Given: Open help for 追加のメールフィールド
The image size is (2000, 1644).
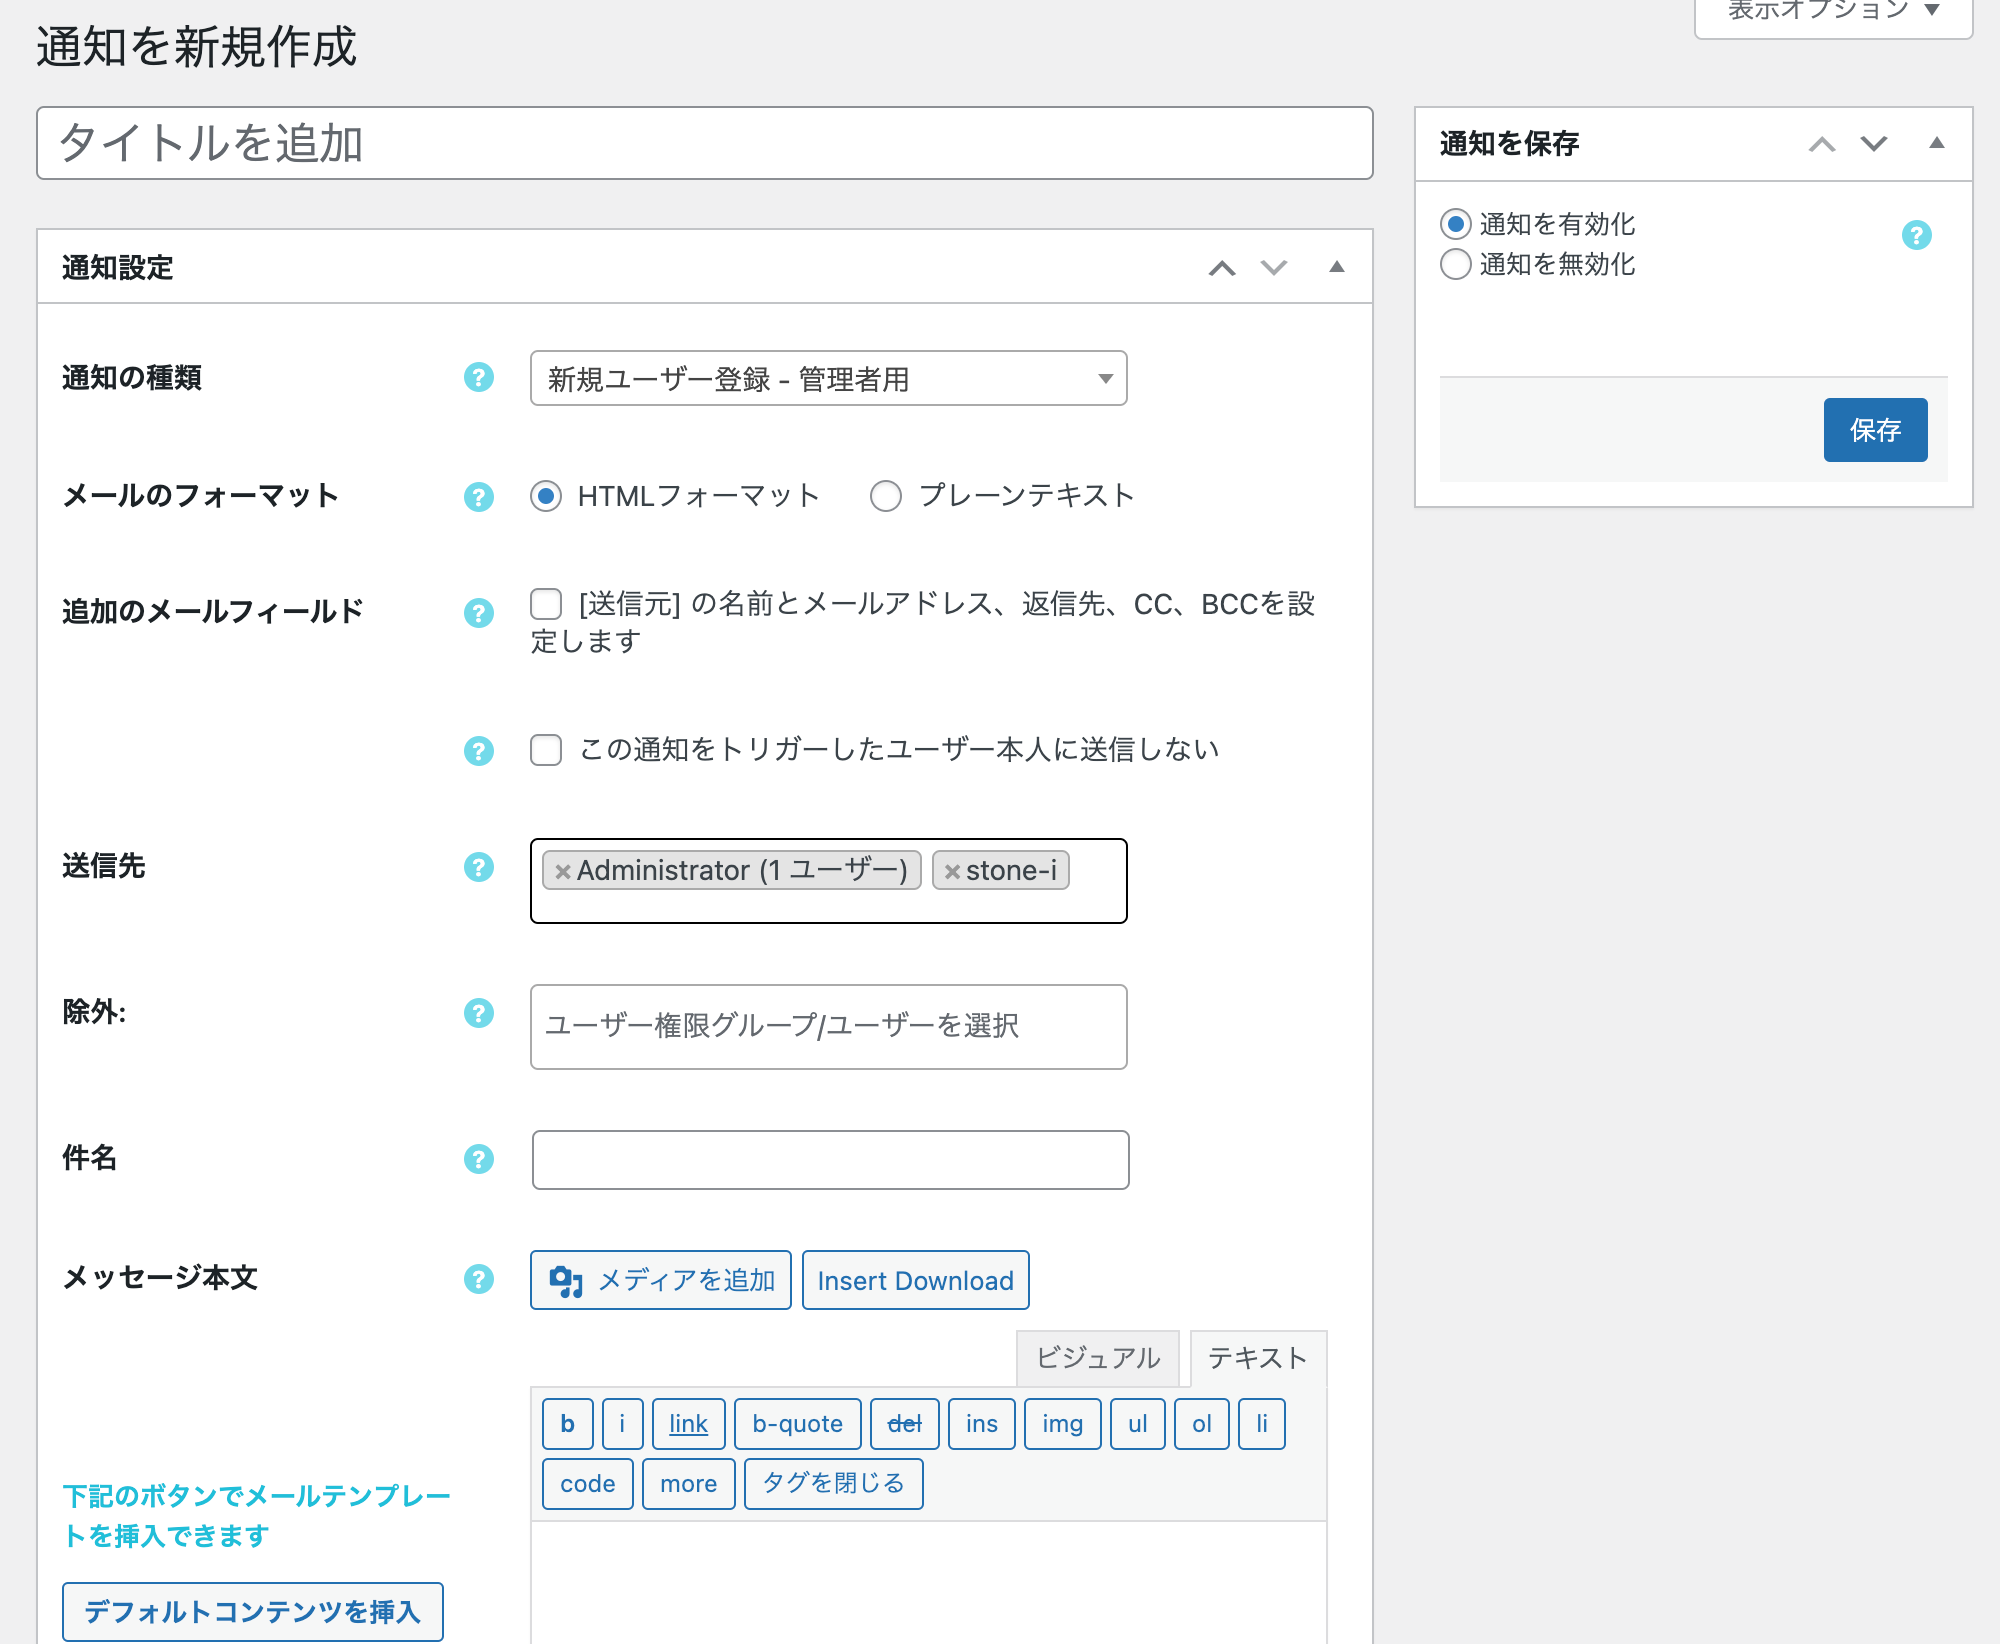Looking at the screenshot, I should 479,612.
